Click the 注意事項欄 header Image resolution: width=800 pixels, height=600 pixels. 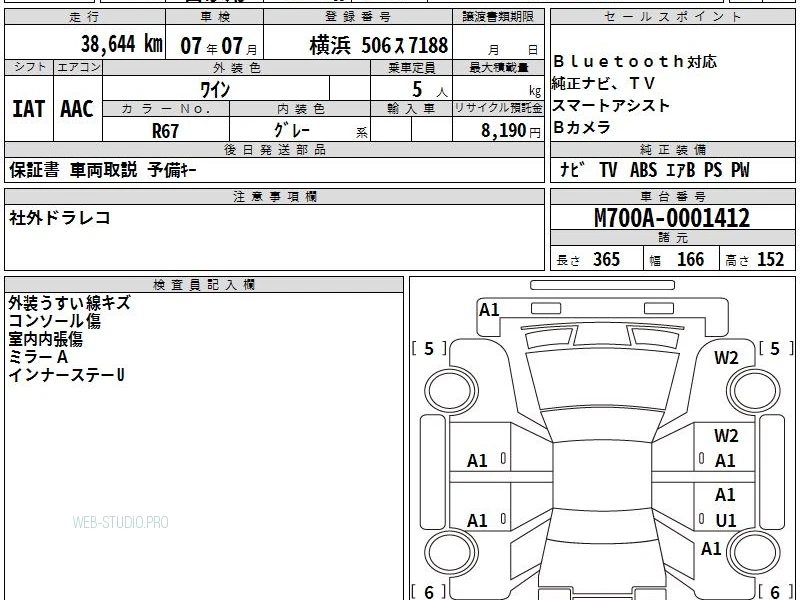point(274,196)
